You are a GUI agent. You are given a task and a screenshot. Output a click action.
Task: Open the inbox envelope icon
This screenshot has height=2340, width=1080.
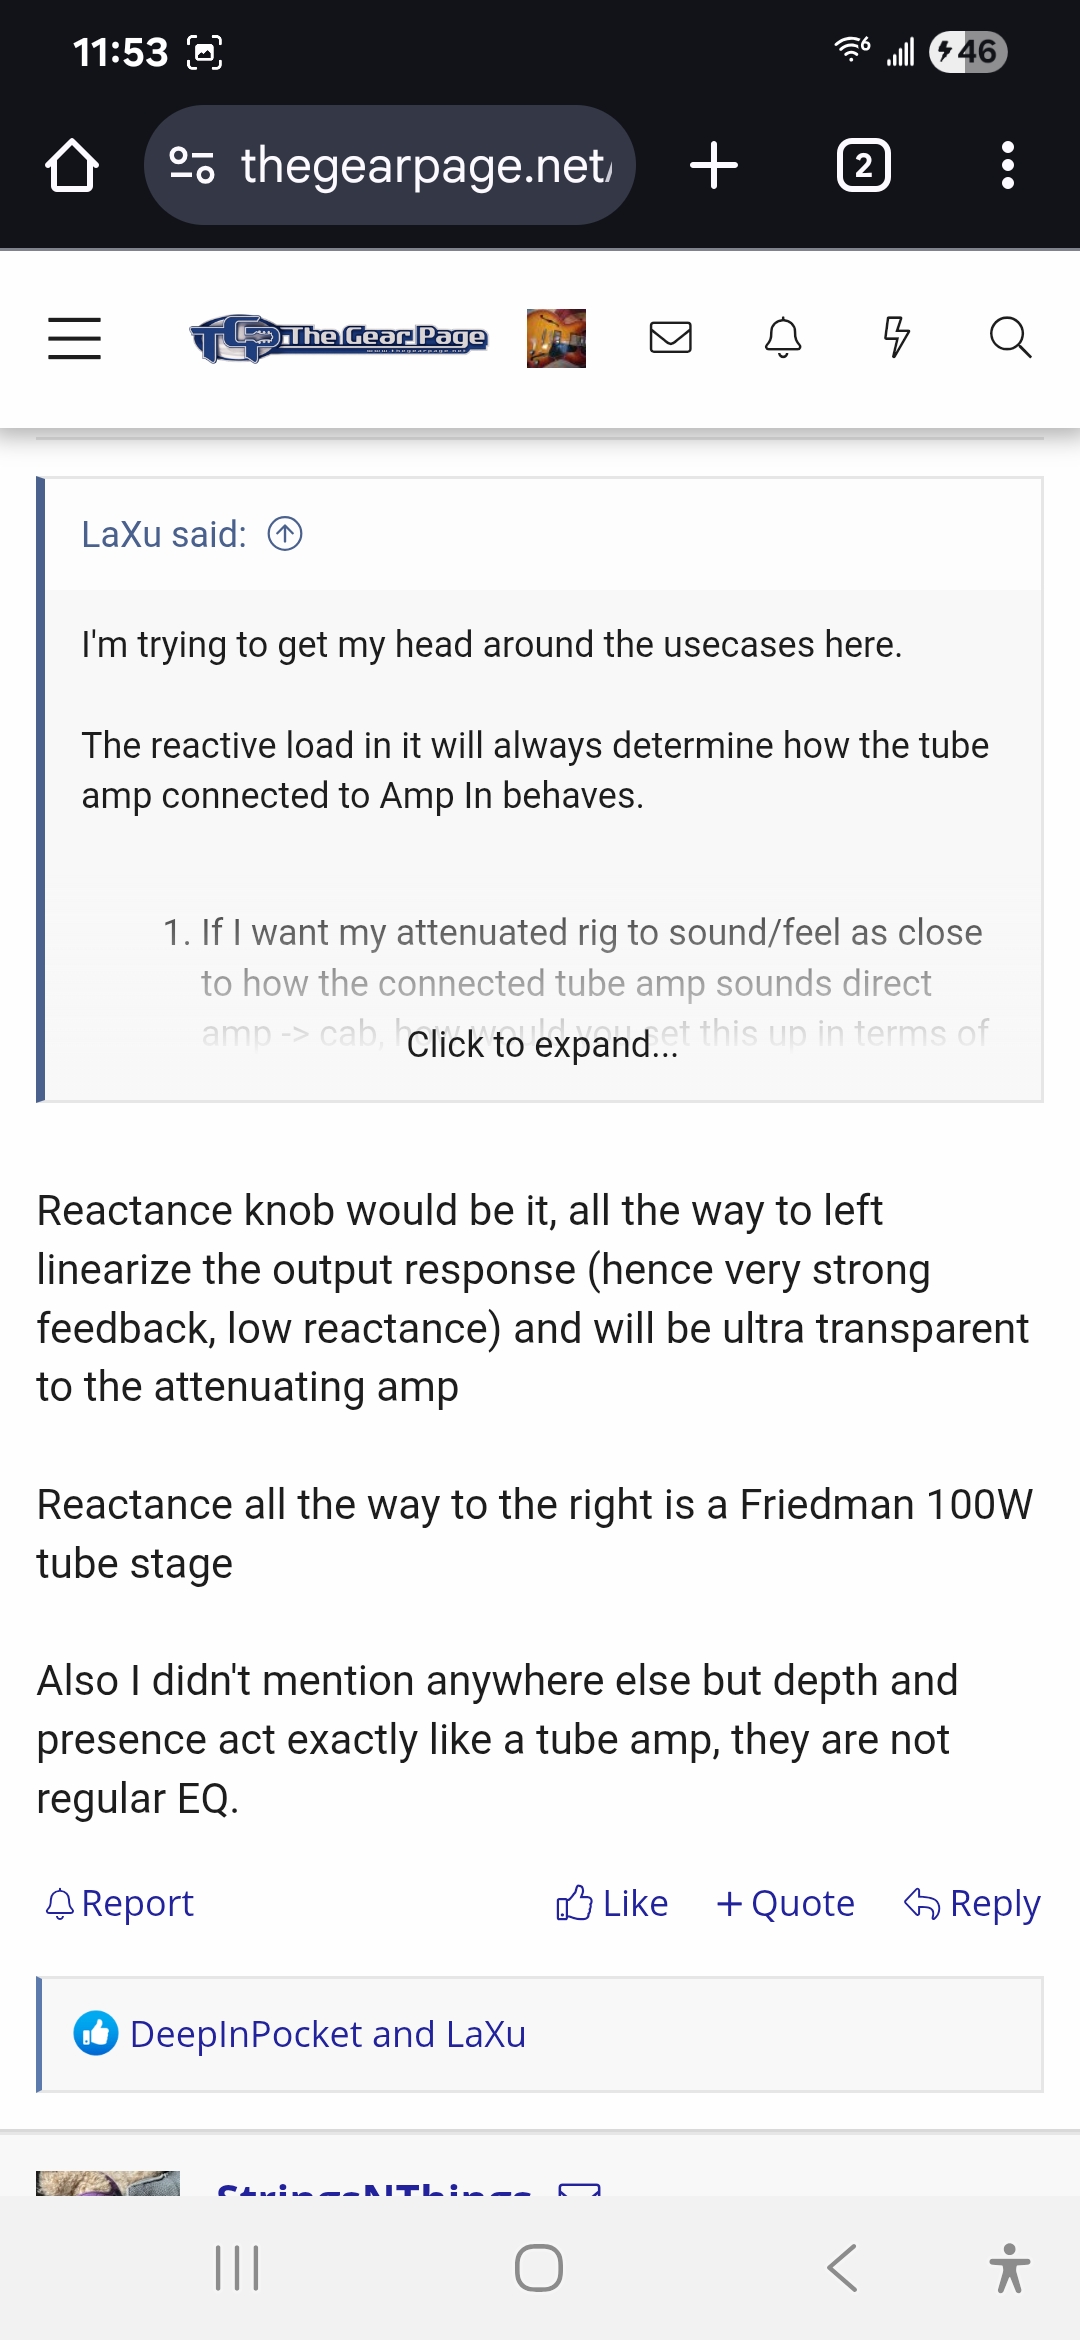pos(670,338)
